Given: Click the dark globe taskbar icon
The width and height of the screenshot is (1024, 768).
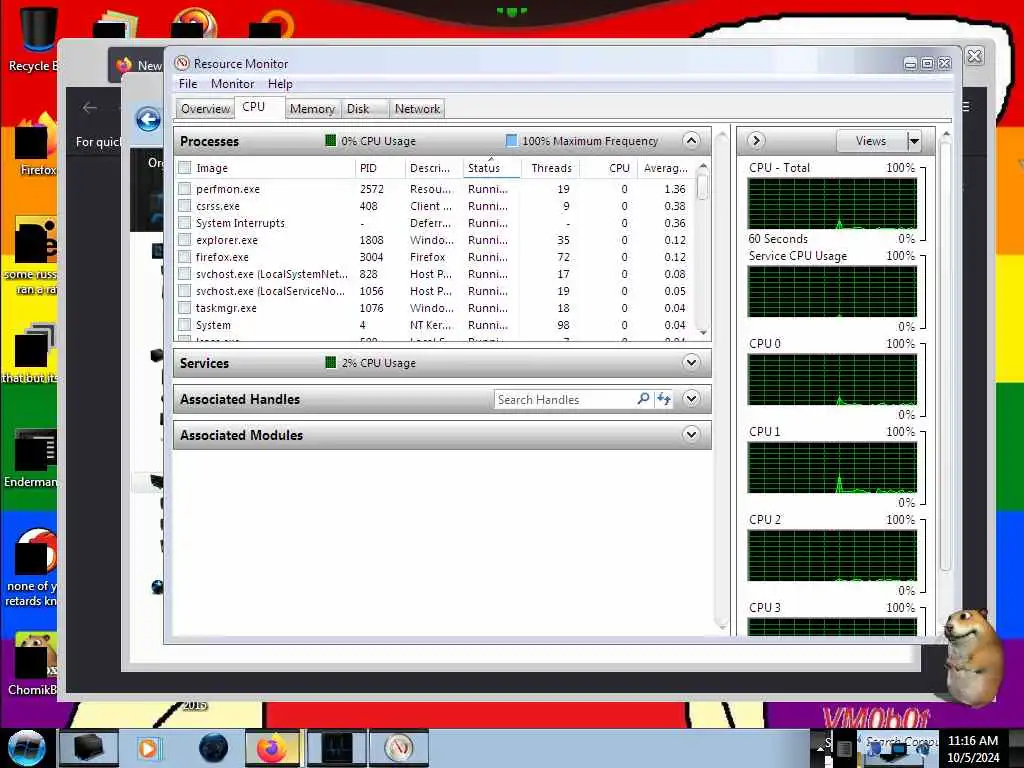Looking at the screenshot, I should tap(214, 748).
